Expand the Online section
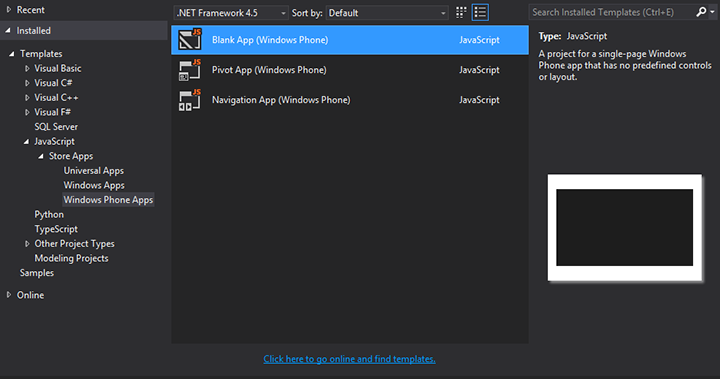The image size is (720, 379). (9, 295)
